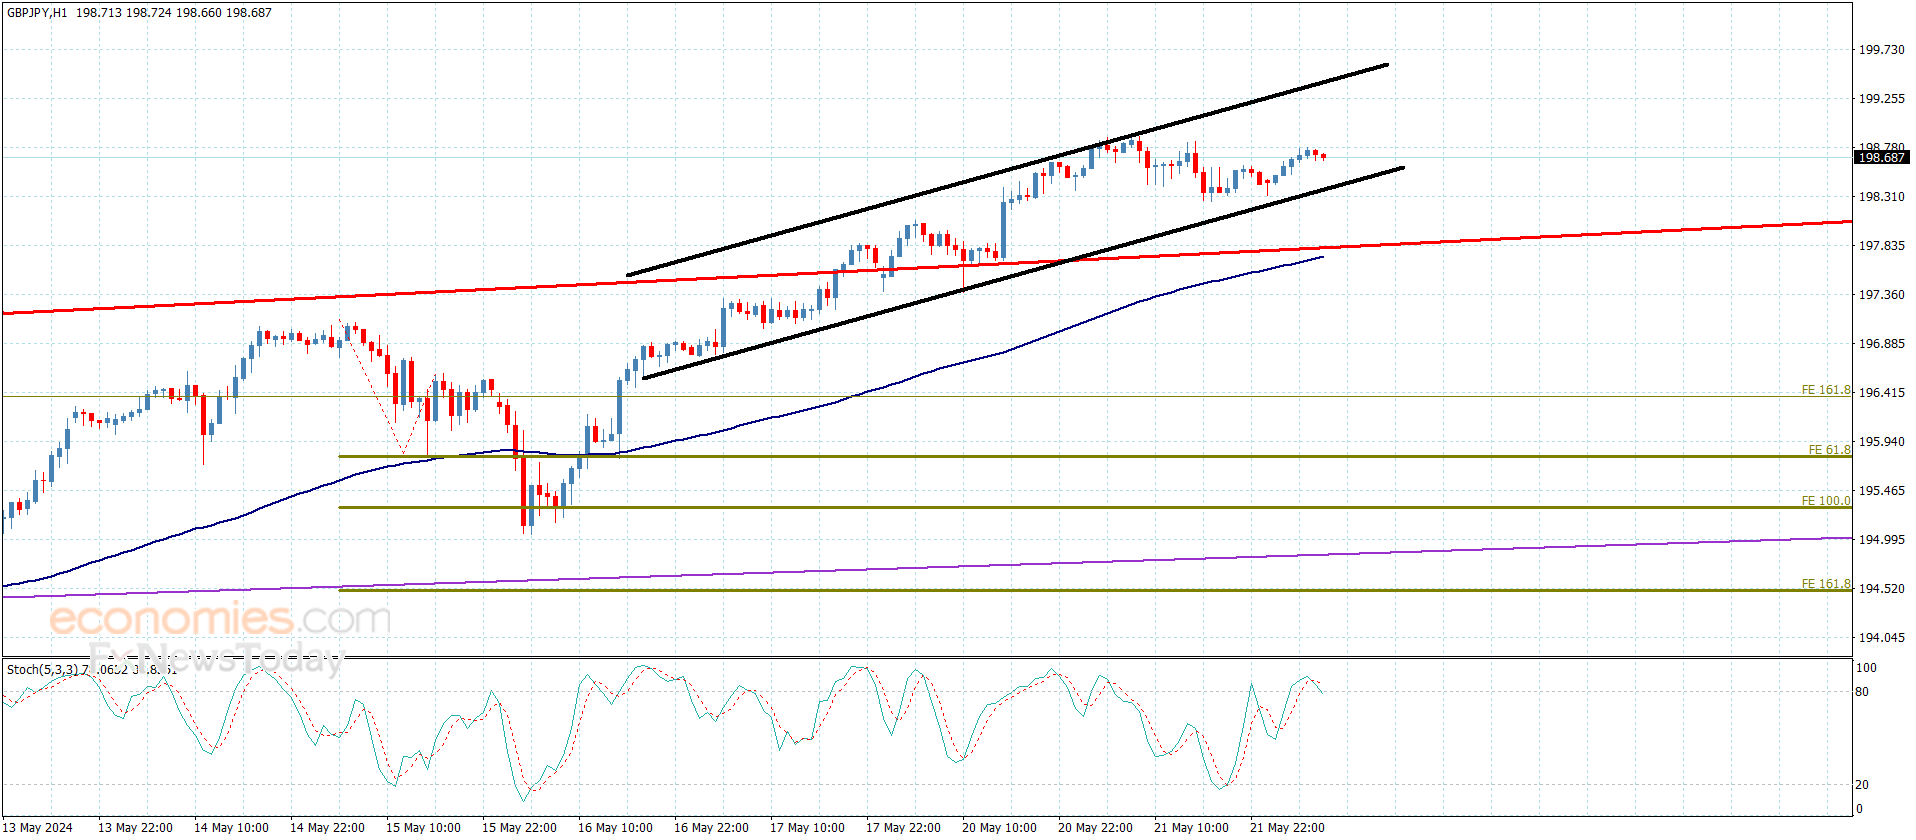Click the 16 May 10:00 time label

coord(615,828)
